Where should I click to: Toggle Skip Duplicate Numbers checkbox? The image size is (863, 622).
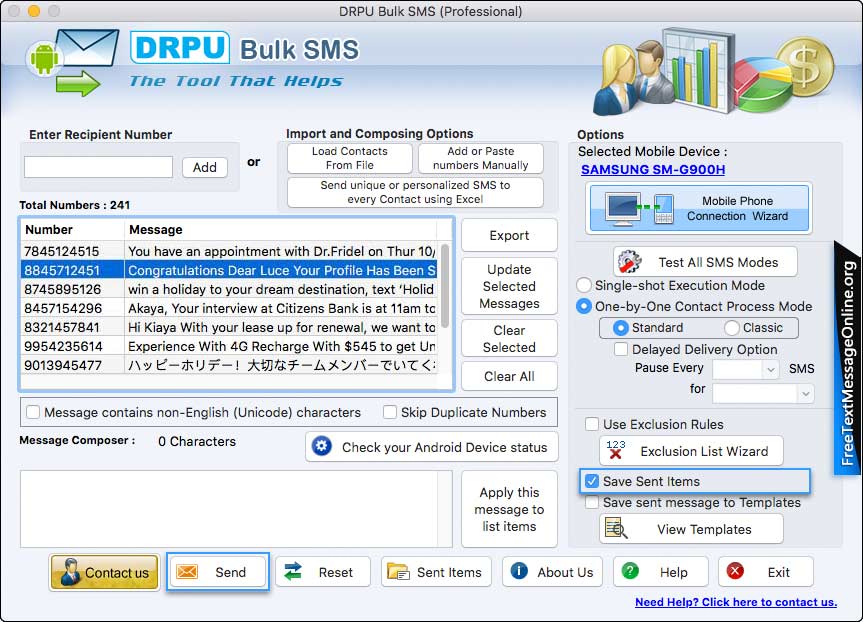tap(390, 412)
